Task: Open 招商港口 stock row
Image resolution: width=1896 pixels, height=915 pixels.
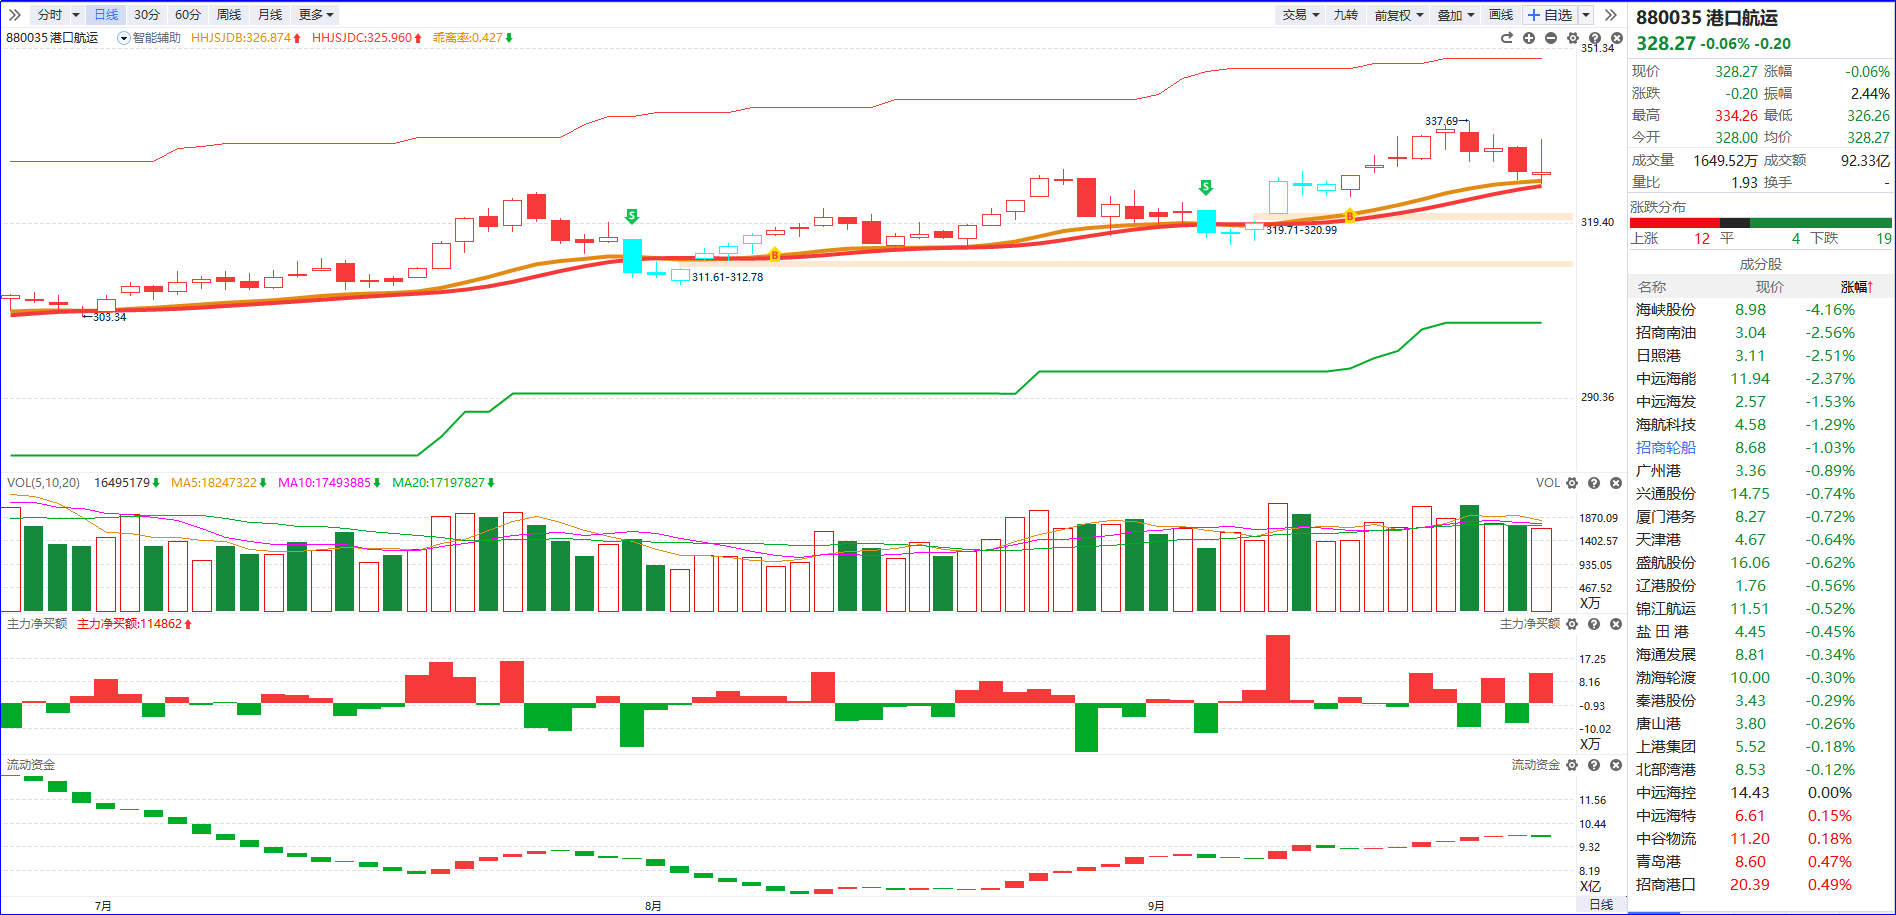Action: click(1761, 885)
